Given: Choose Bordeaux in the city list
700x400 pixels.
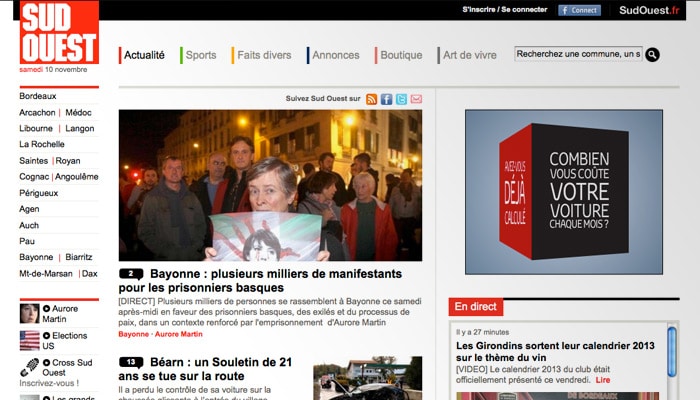Looking at the screenshot, I should [38, 96].
